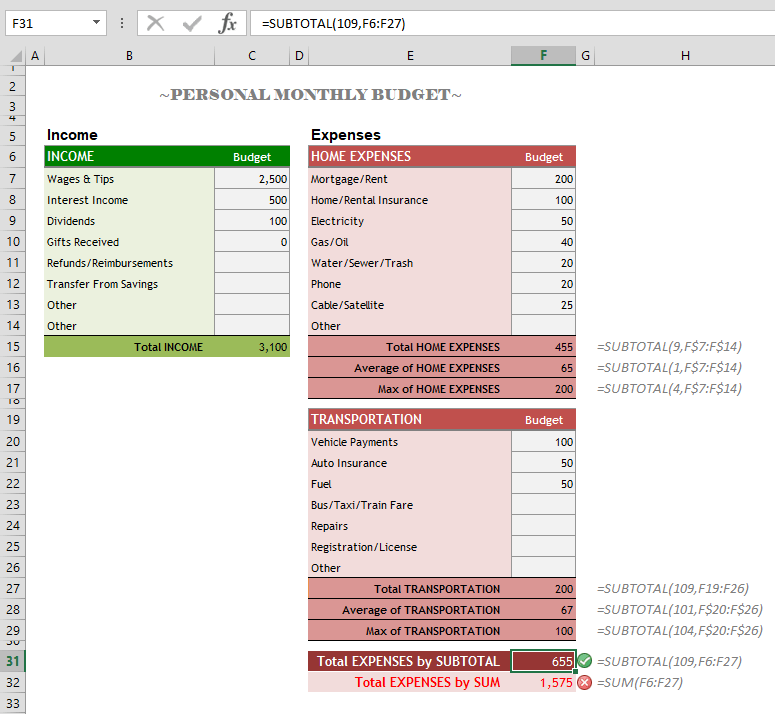Image resolution: width=775 pixels, height=714 pixels.
Task: Click the Total EXPENSES by SUBTOTAL label
Action: [x=408, y=661]
